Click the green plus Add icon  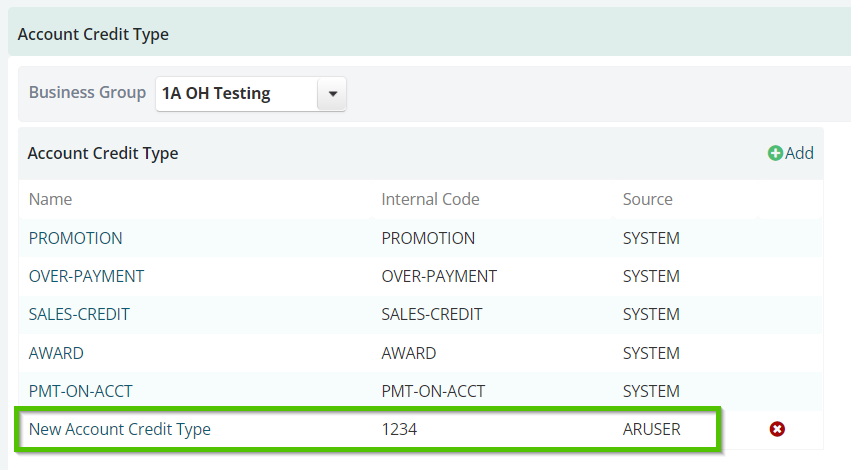tap(775, 154)
